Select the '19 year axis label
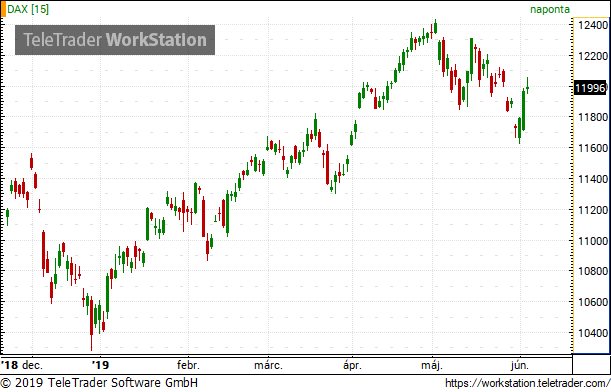 [x=101, y=365]
